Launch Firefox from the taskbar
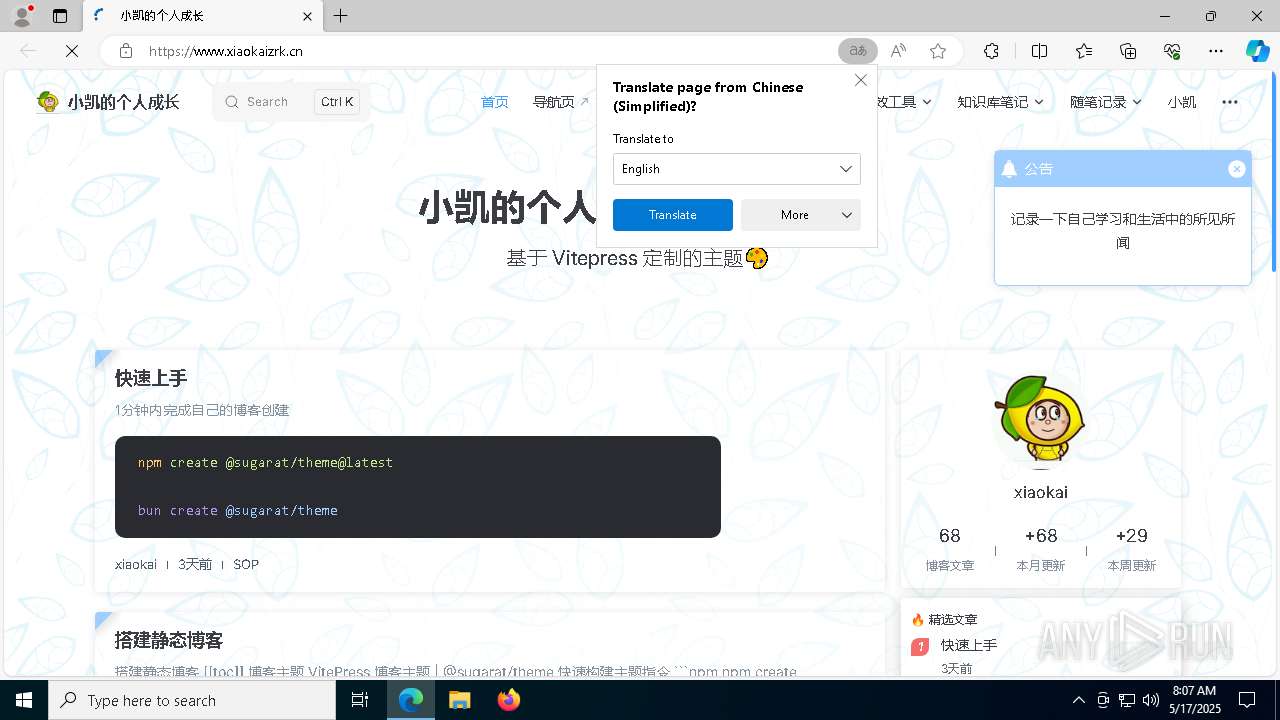Viewport: 1280px width, 720px height. point(509,700)
